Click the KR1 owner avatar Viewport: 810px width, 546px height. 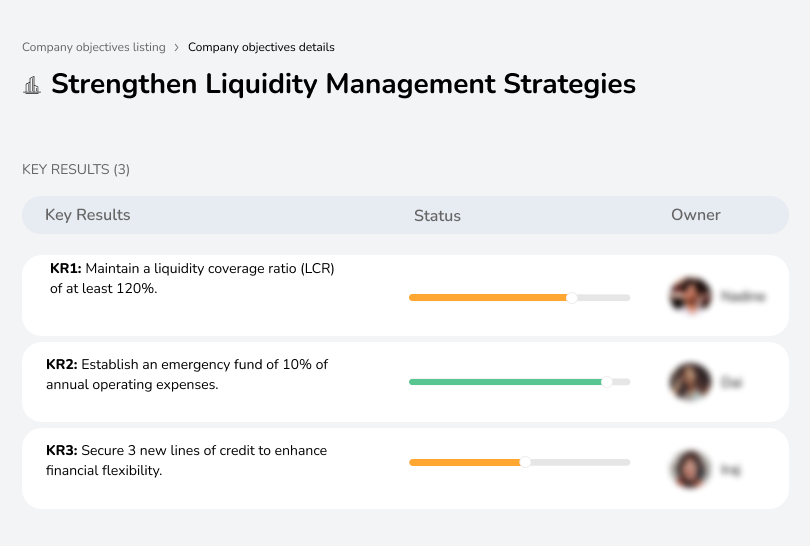pyautogui.click(x=691, y=296)
